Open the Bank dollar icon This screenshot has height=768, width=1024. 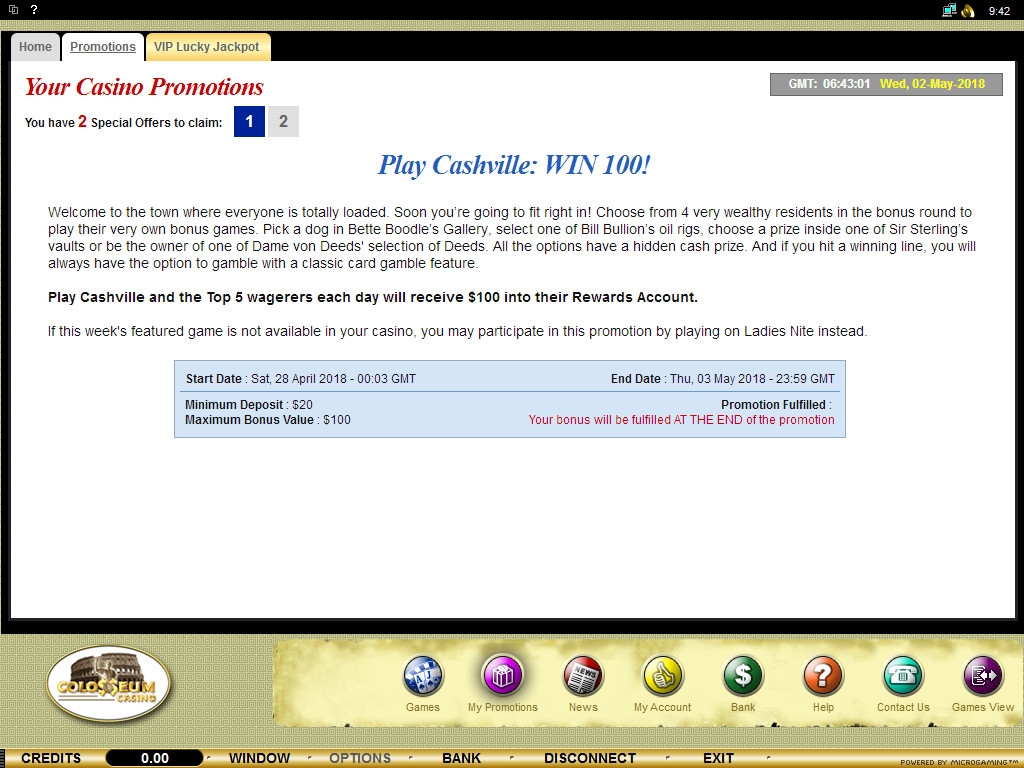pos(743,677)
